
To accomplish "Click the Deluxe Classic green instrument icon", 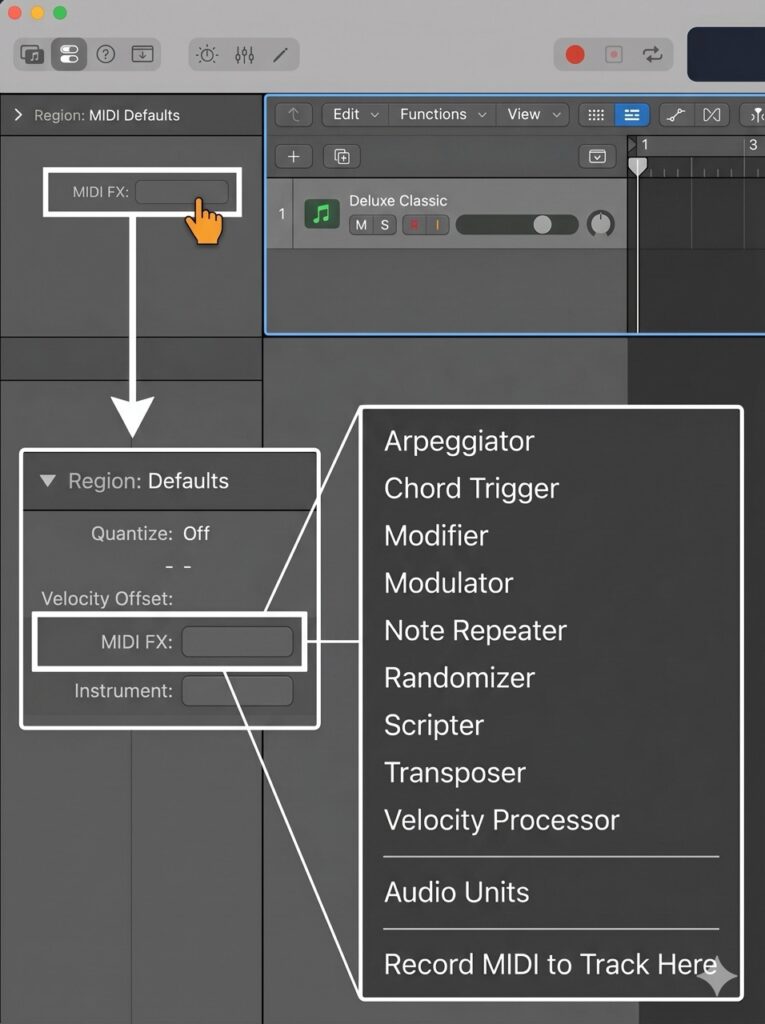I will [x=321, y=214].
